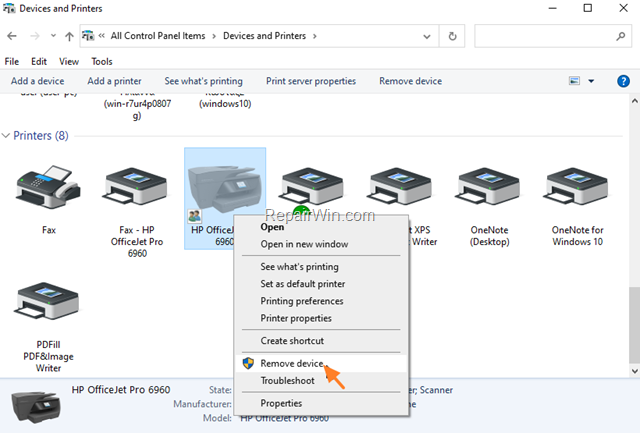Viewport: 640px width, 433px height.
Task: Go back with the back arrow
Action: pos(12,36)
